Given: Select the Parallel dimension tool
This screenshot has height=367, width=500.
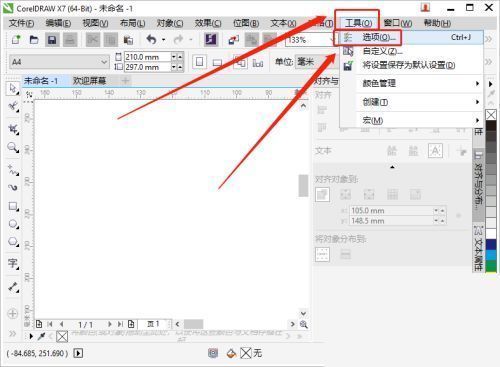Looking at the screenshot, I should tap(13, 287).
